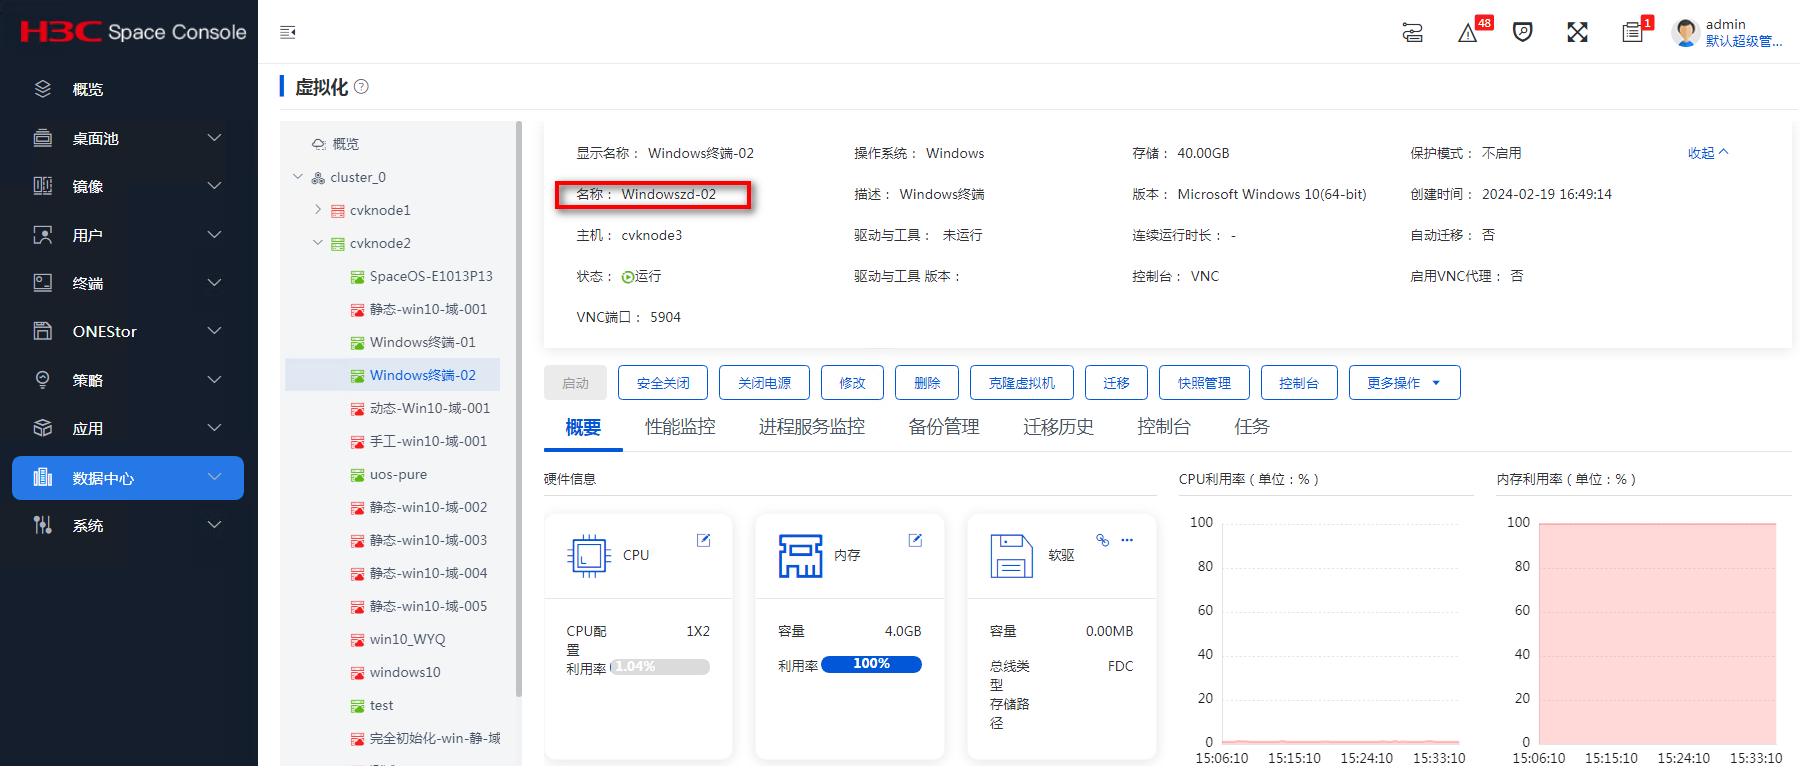
Task: Click the fullscreen expand icon
Action: point(1577,32)
